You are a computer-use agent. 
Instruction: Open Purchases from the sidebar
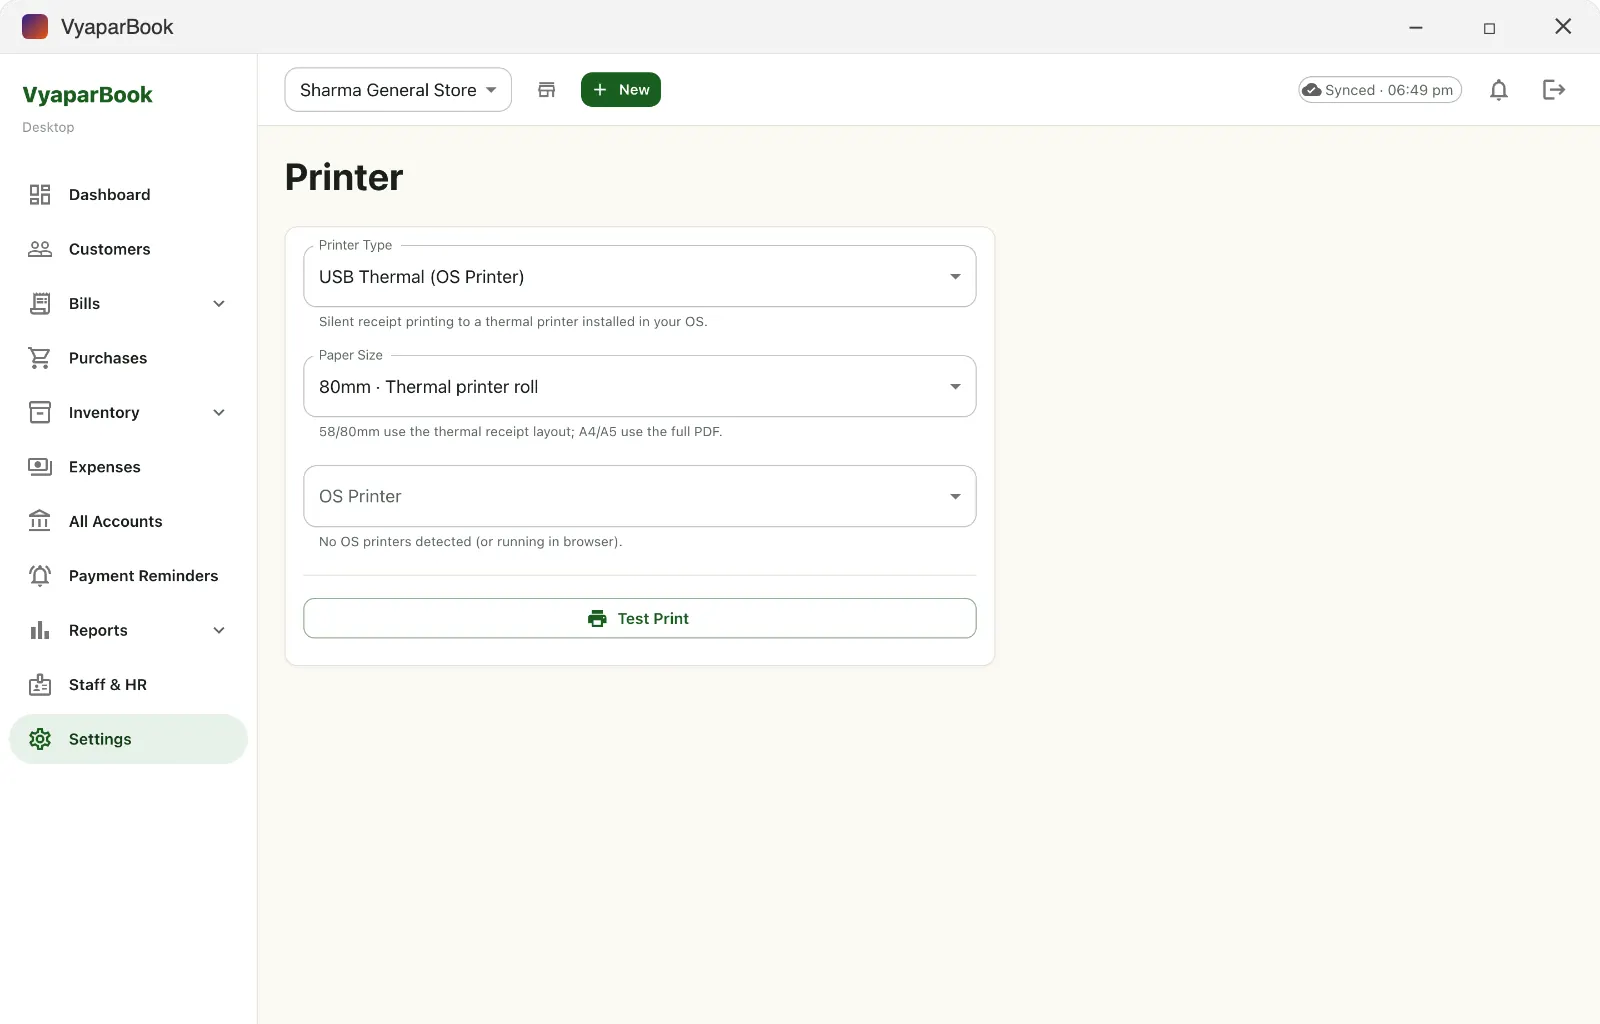[128, 358]
